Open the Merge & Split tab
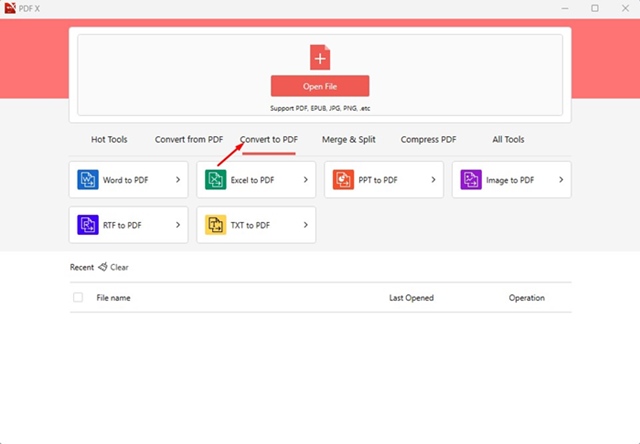 tap(349, 140)
